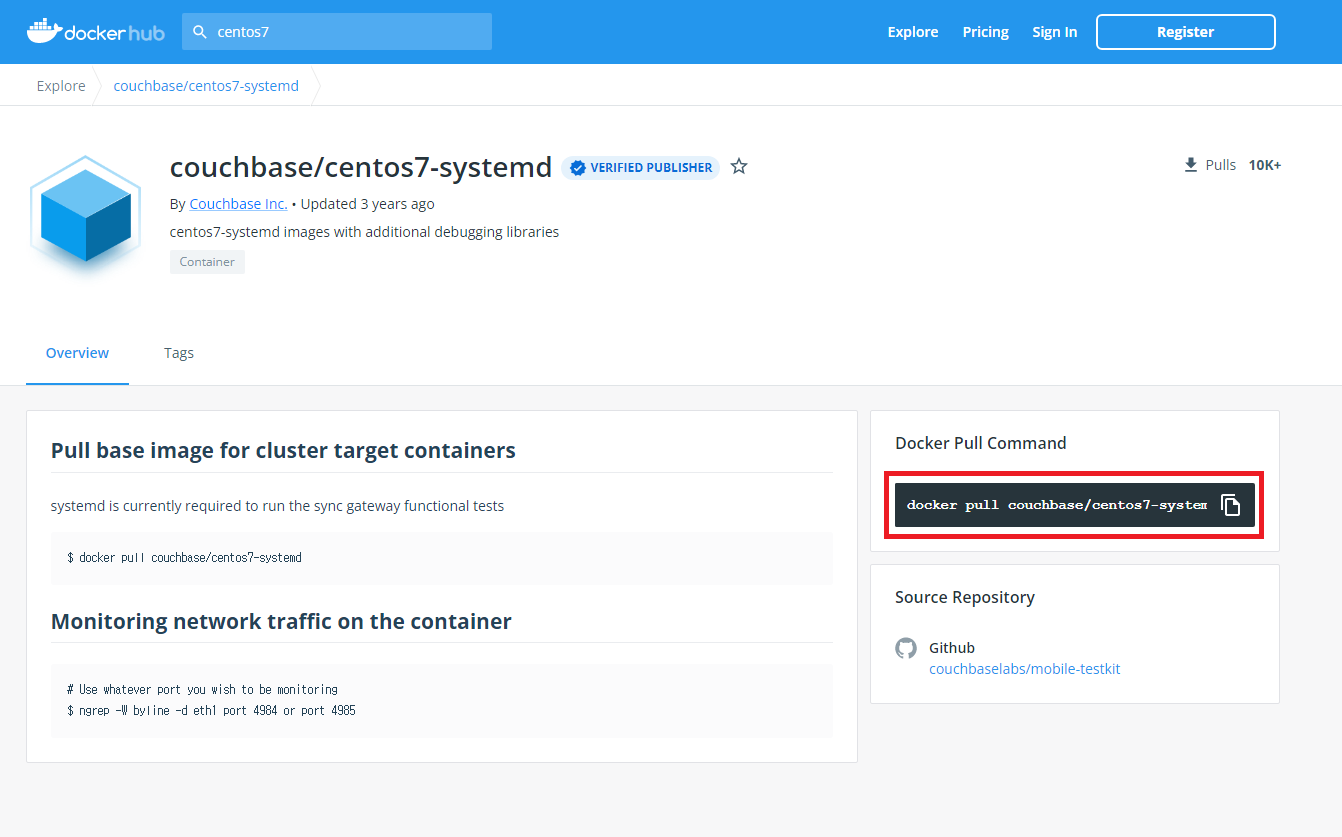Viewport: 1342px width, 837px height.
Task: Click the Docker Hub logo
Action: point(95,32)
